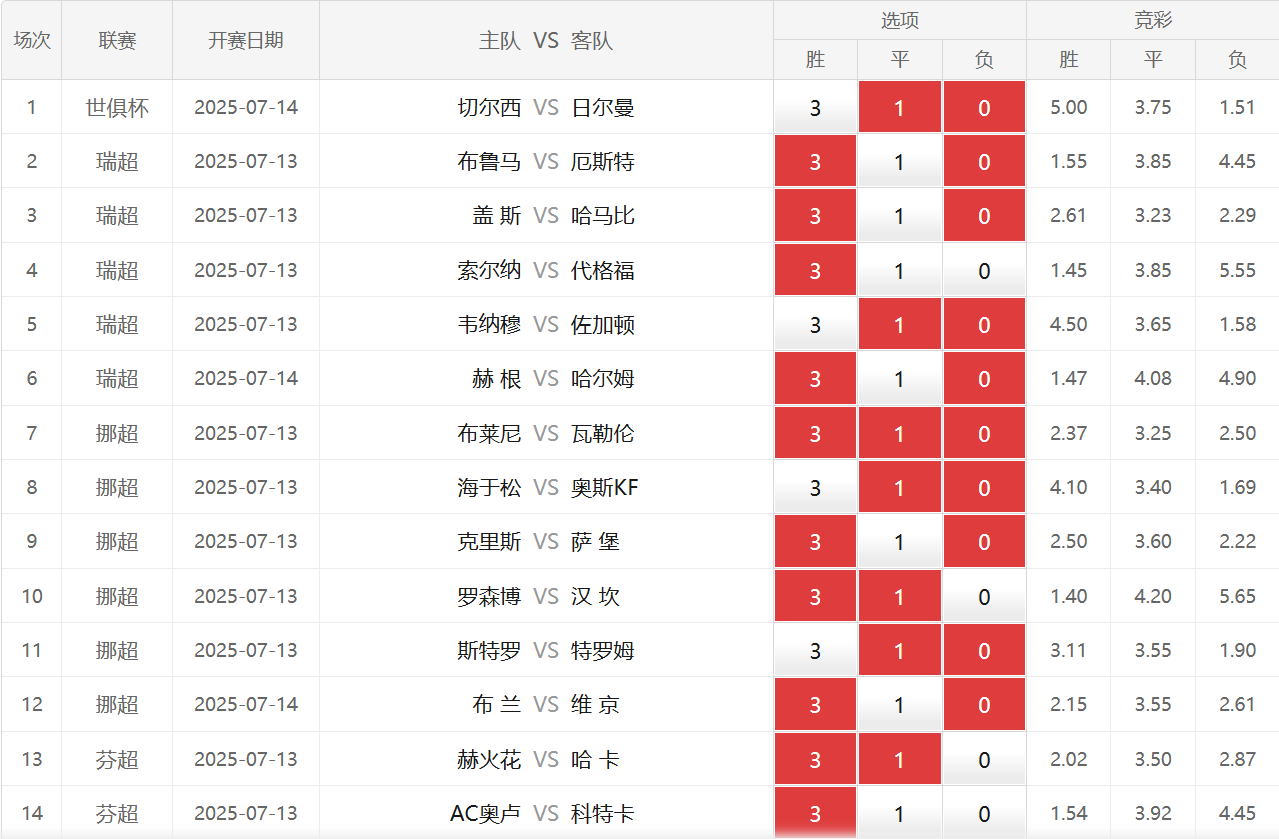Click the 4.90 lose odds for 赫根
The image size is (1279, 839).
coord(1237,378)
